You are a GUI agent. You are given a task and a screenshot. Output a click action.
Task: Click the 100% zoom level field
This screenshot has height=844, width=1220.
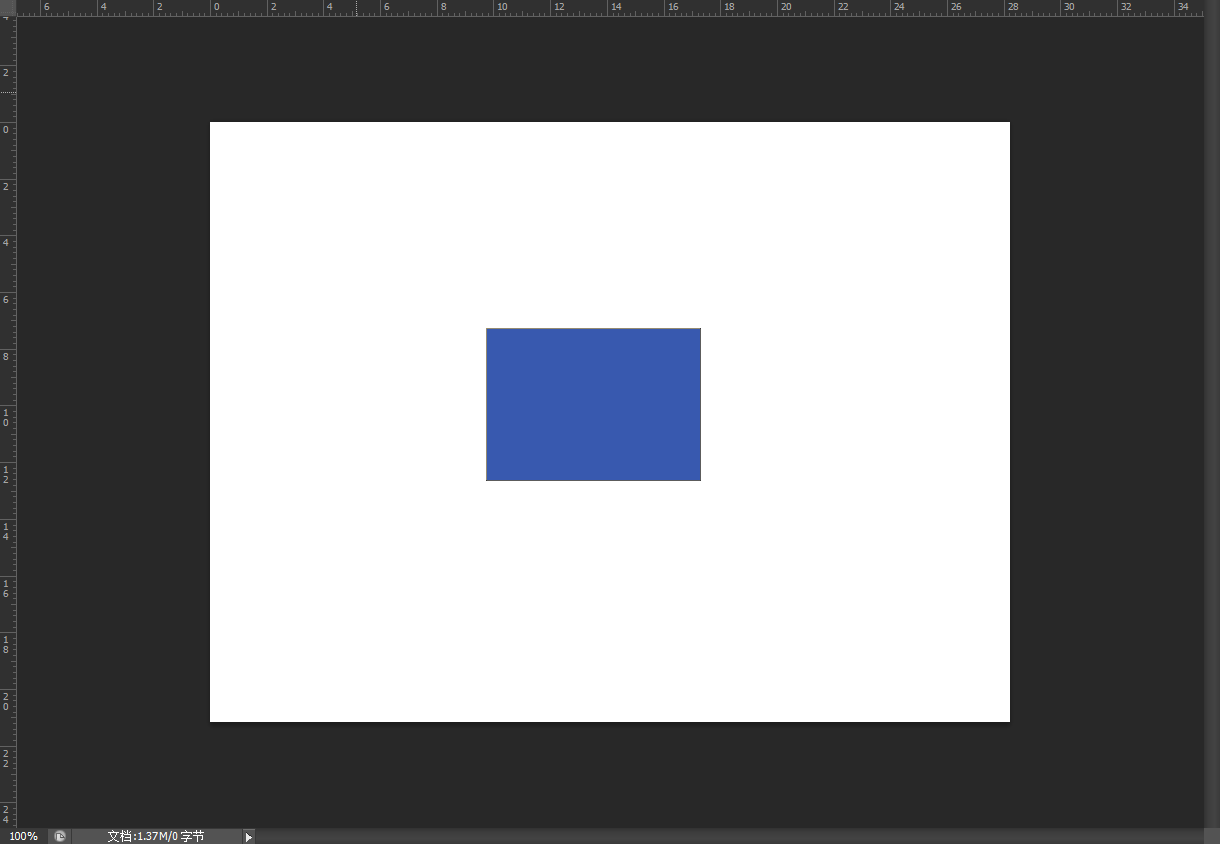pos(23,836)
